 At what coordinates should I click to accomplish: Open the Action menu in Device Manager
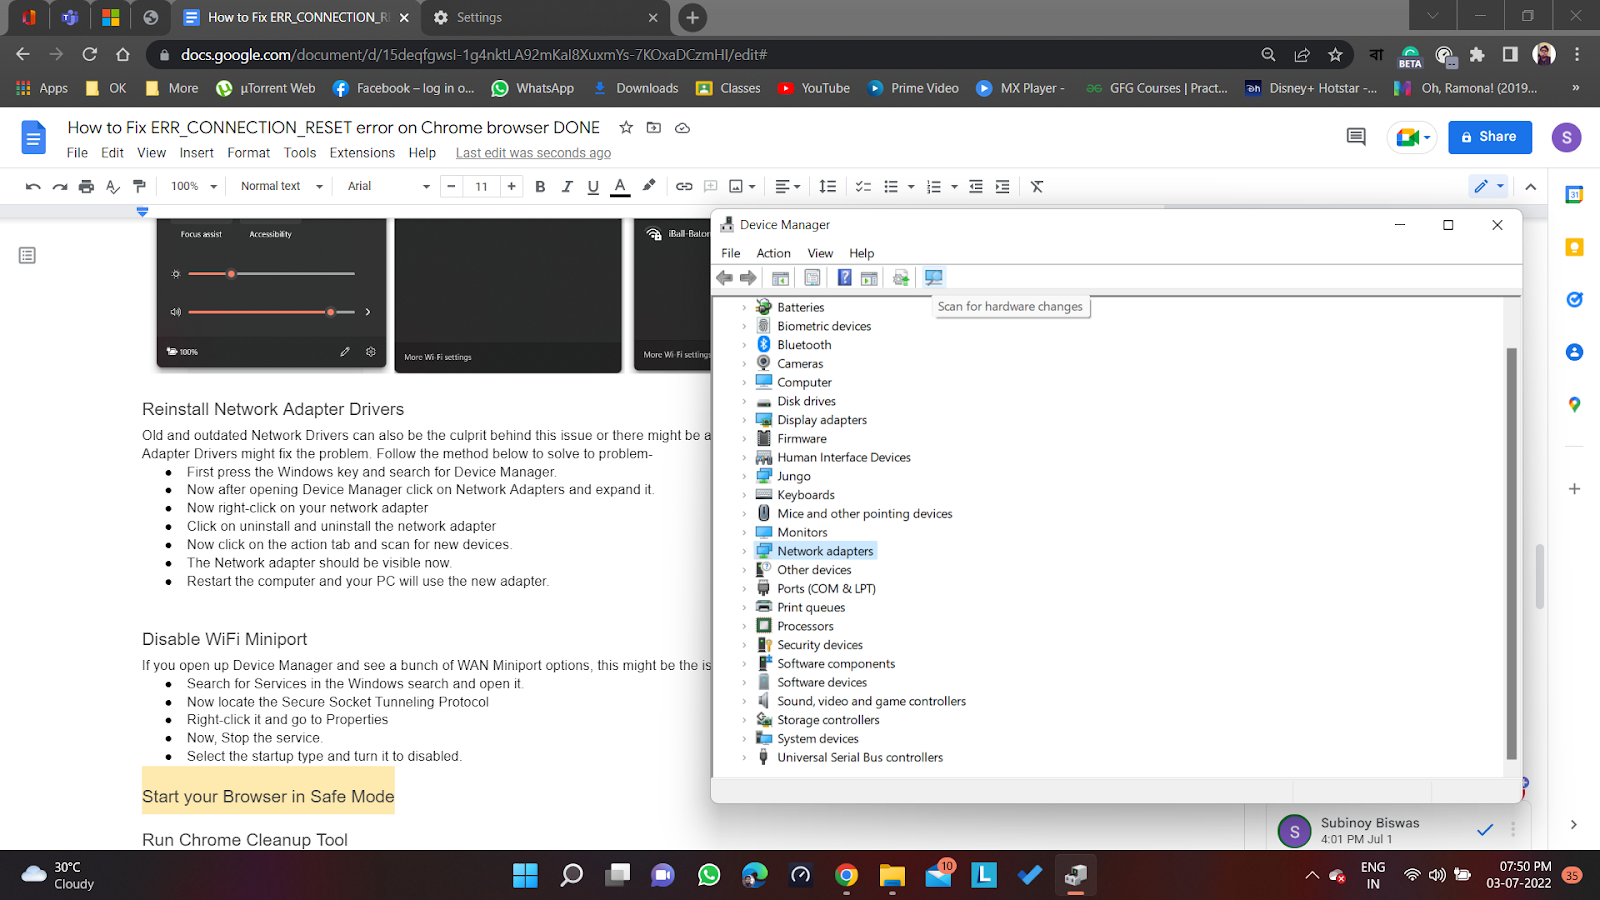click(773, 253)
